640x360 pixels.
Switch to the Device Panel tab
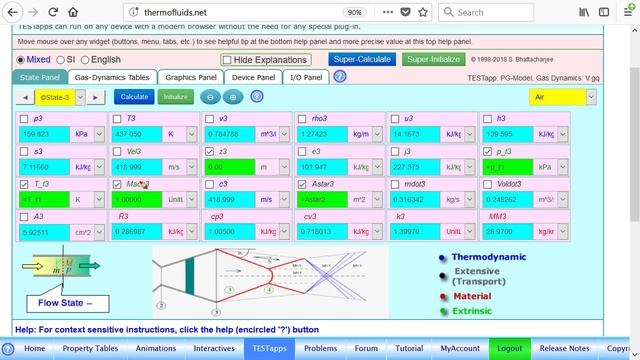[253, 78]
